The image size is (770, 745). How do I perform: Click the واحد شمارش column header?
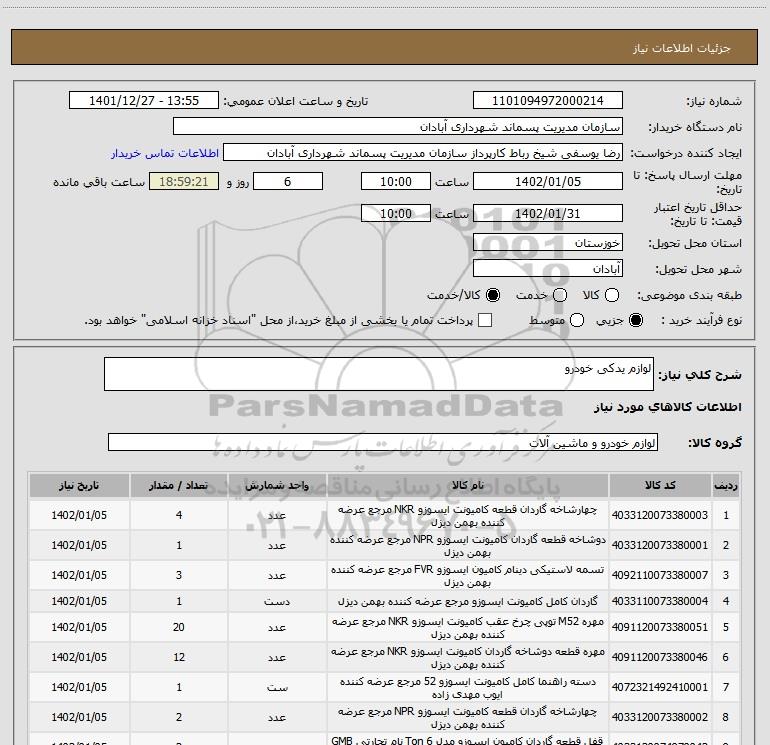pyautogui.click(x=277, y=485)
